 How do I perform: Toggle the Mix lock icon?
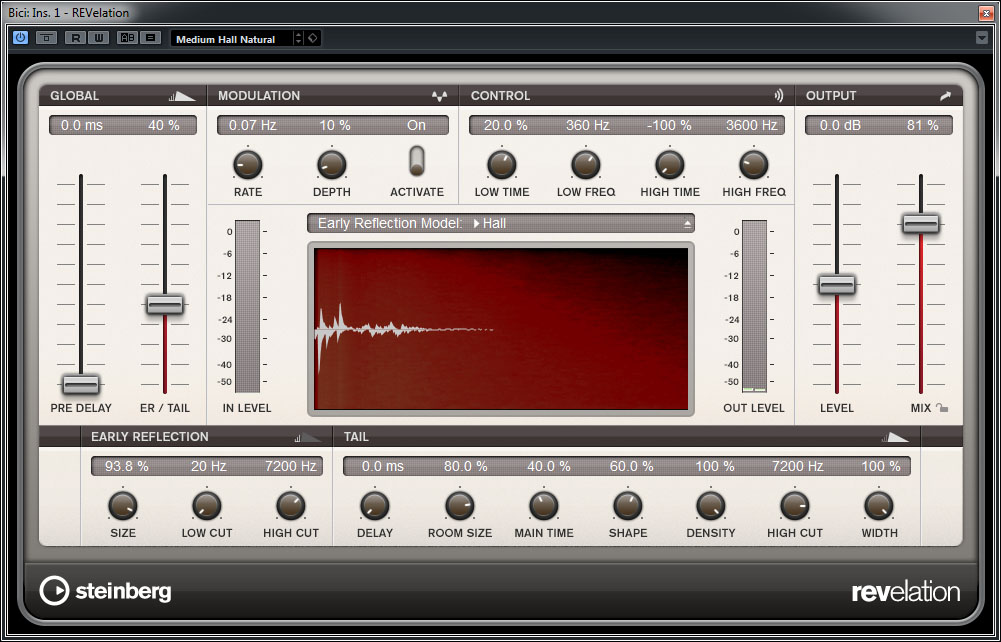point(942,408)
